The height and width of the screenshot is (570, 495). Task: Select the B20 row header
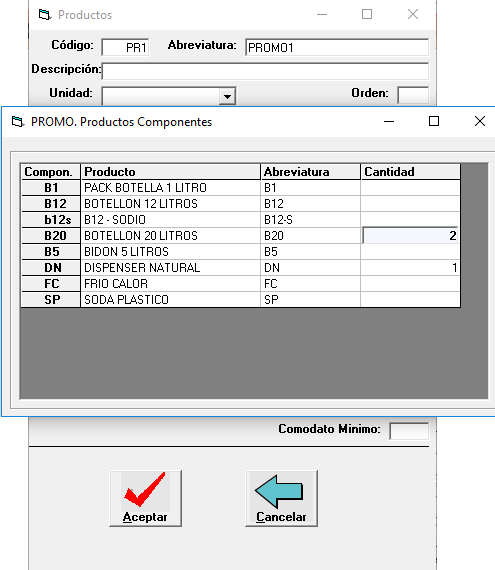pyautogui.click(x=51, y=236)
